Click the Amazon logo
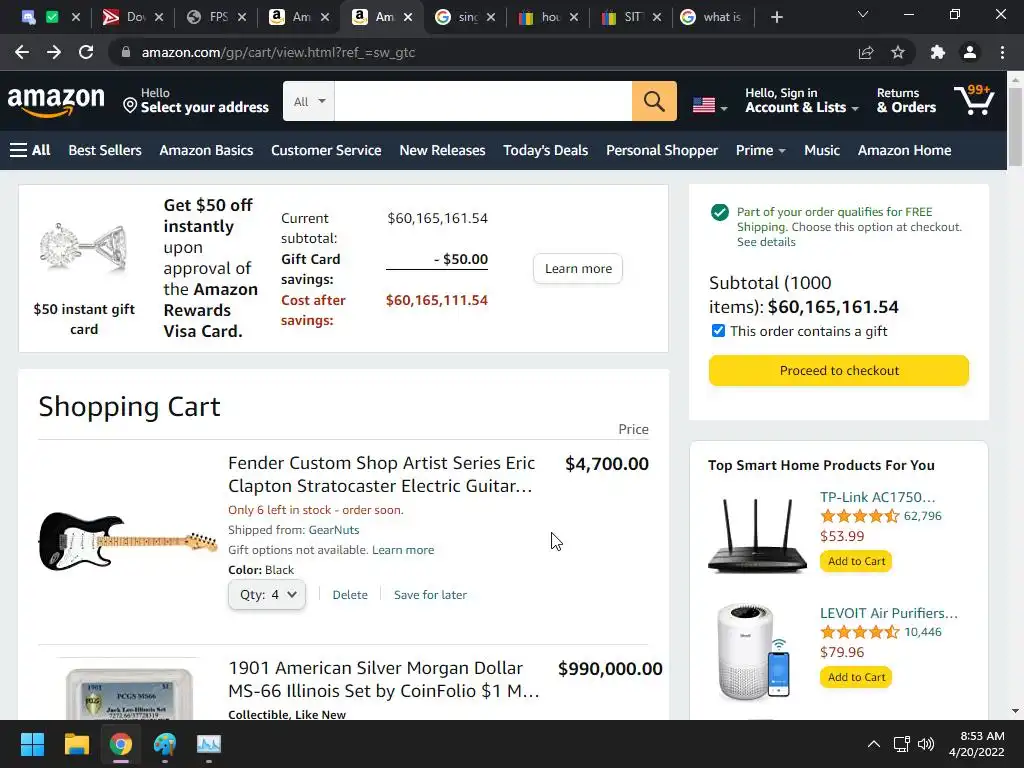 (56, 101)
